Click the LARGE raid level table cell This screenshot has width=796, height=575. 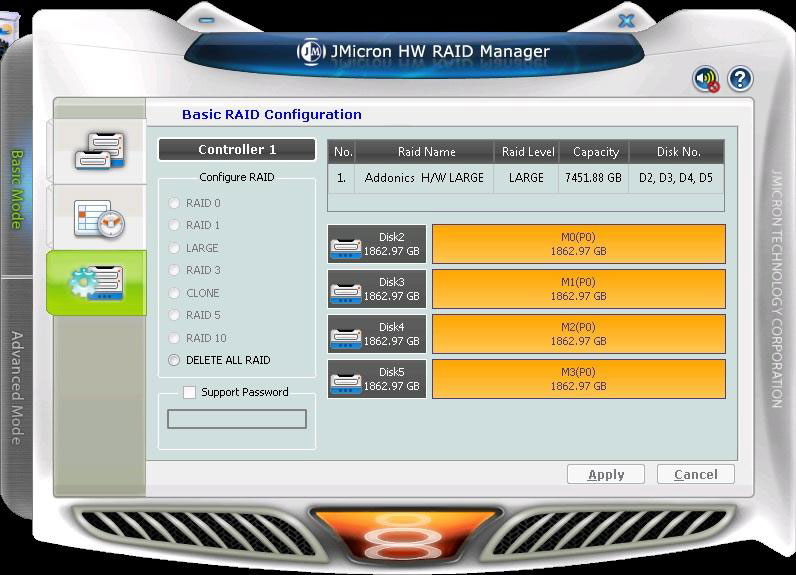526,178
